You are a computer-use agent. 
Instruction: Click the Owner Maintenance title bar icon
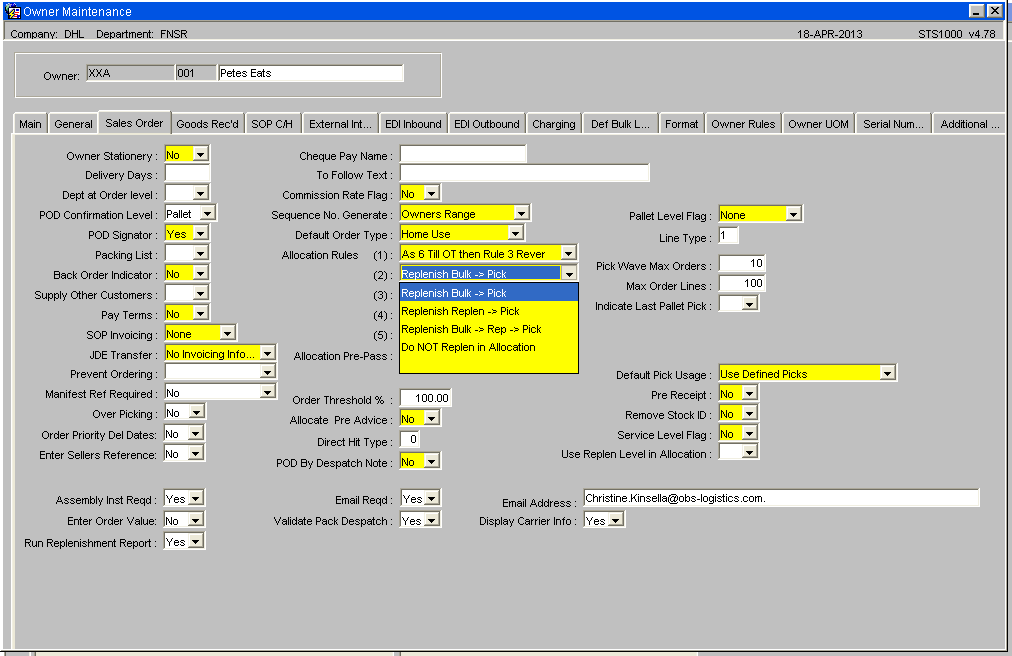[12, 11]
